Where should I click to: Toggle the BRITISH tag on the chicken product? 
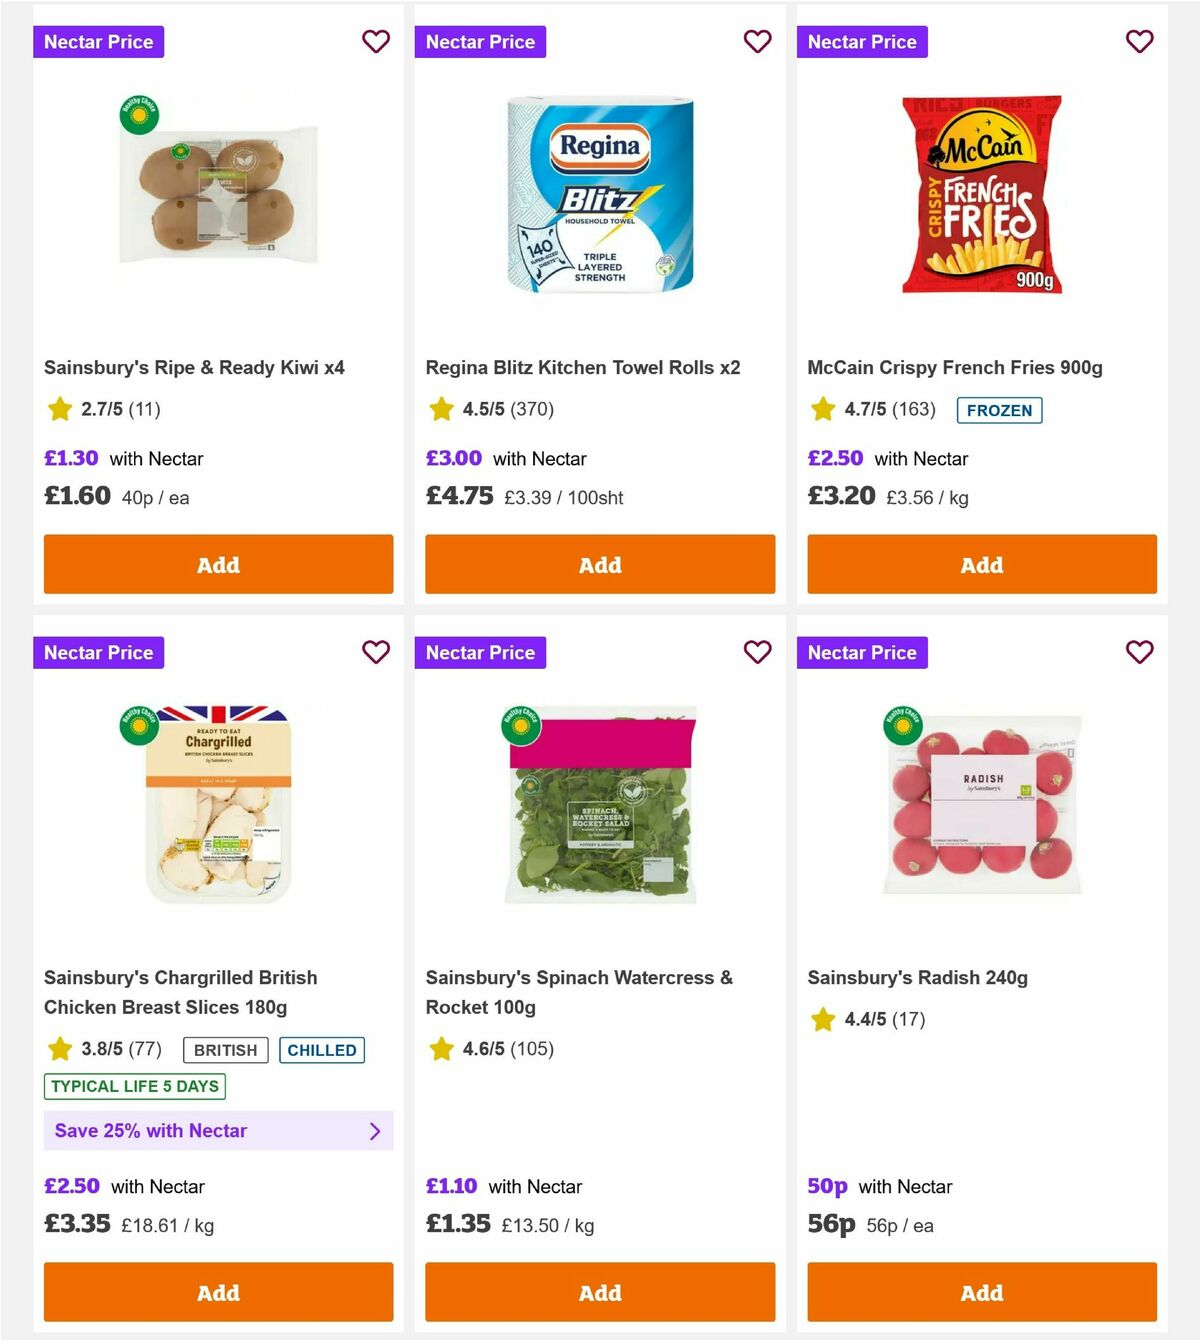(225, 1050)
